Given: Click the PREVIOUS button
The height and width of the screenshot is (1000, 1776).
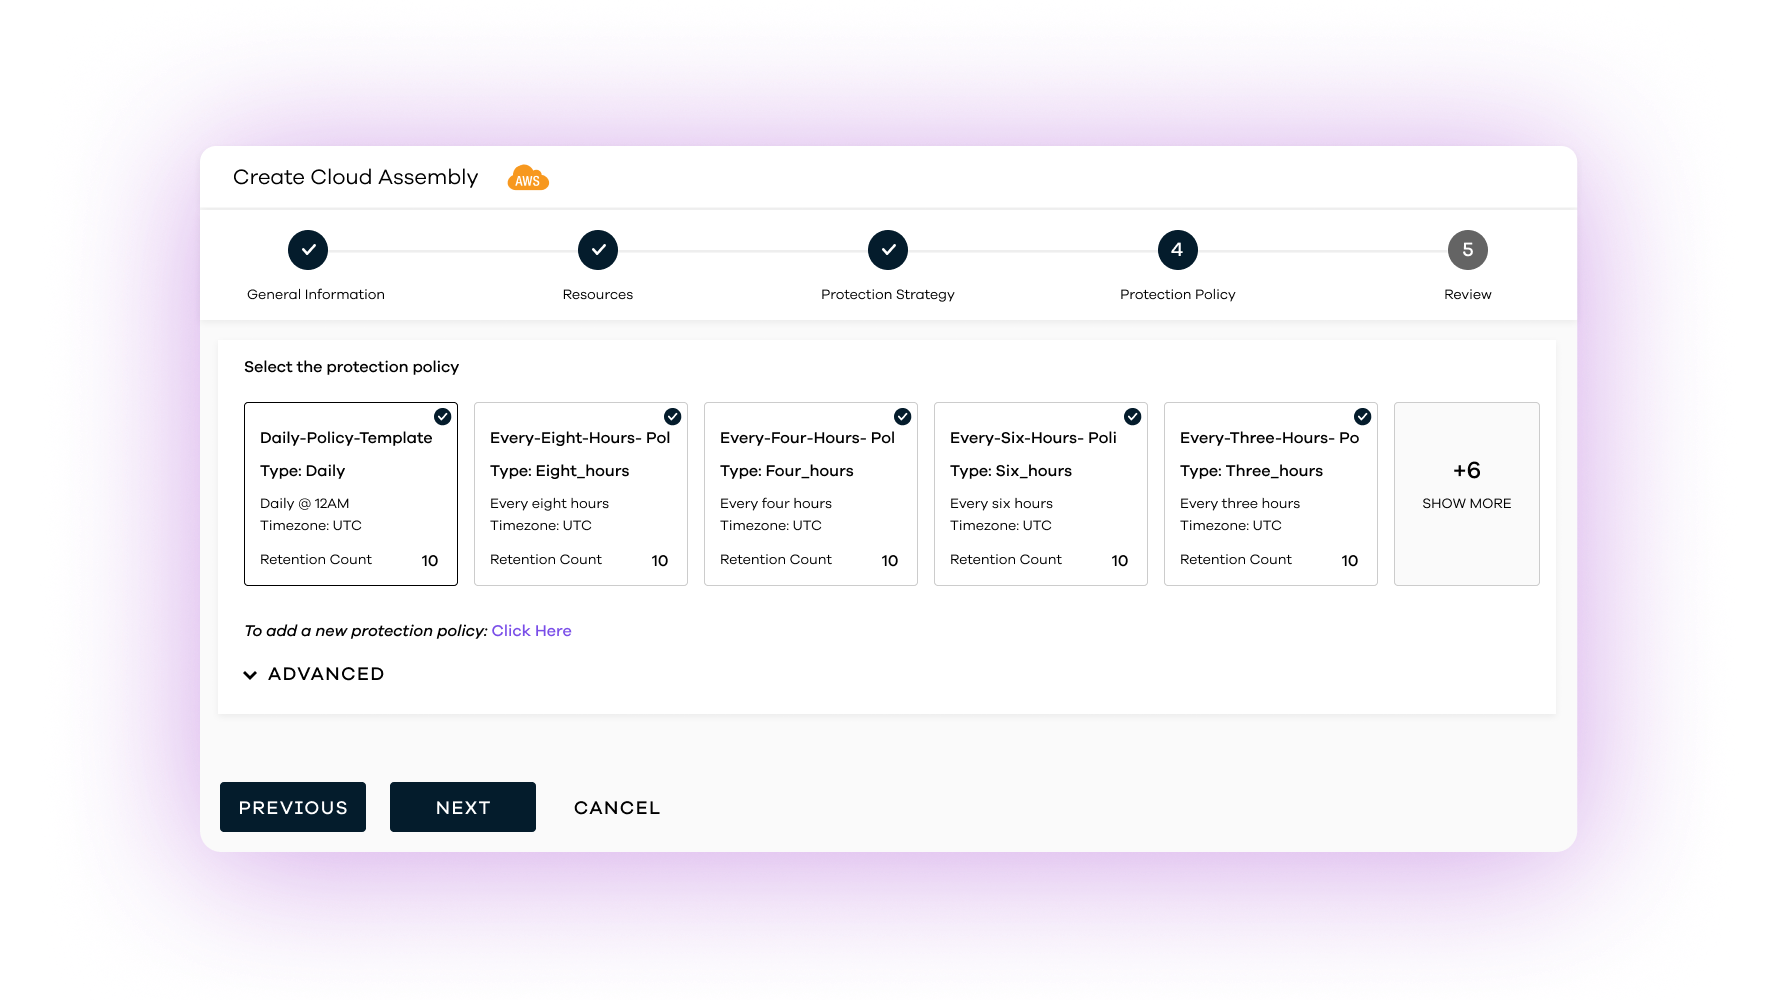Looking at the screenshot, I should [293, 807].
